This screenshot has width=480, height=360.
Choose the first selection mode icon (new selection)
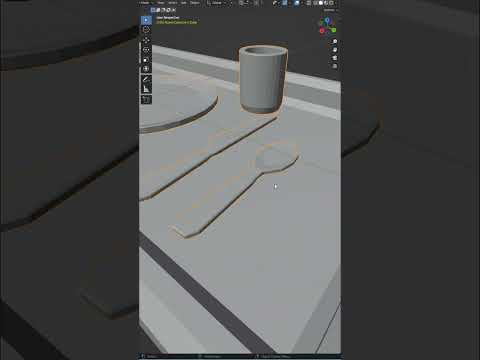coord(153,10)
